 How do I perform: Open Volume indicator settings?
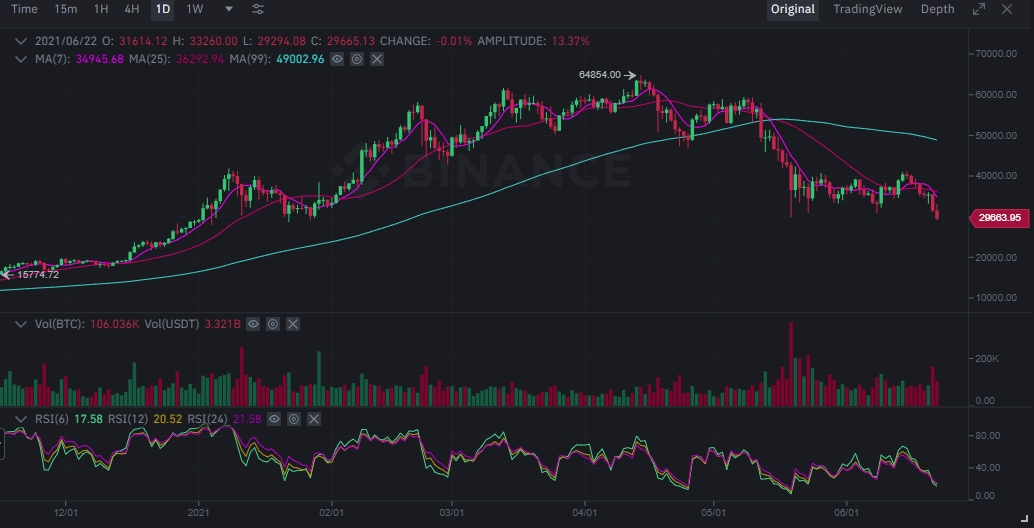click(x=273, y=324)
